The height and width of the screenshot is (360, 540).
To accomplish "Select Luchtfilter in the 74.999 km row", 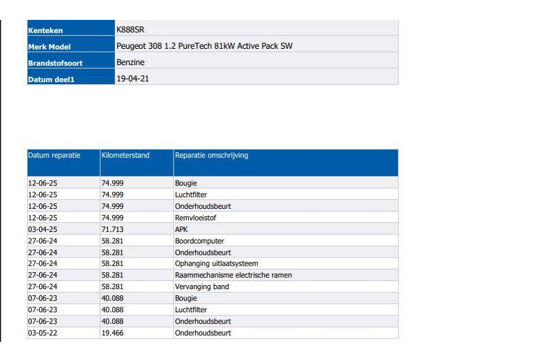I will [191, 195].
